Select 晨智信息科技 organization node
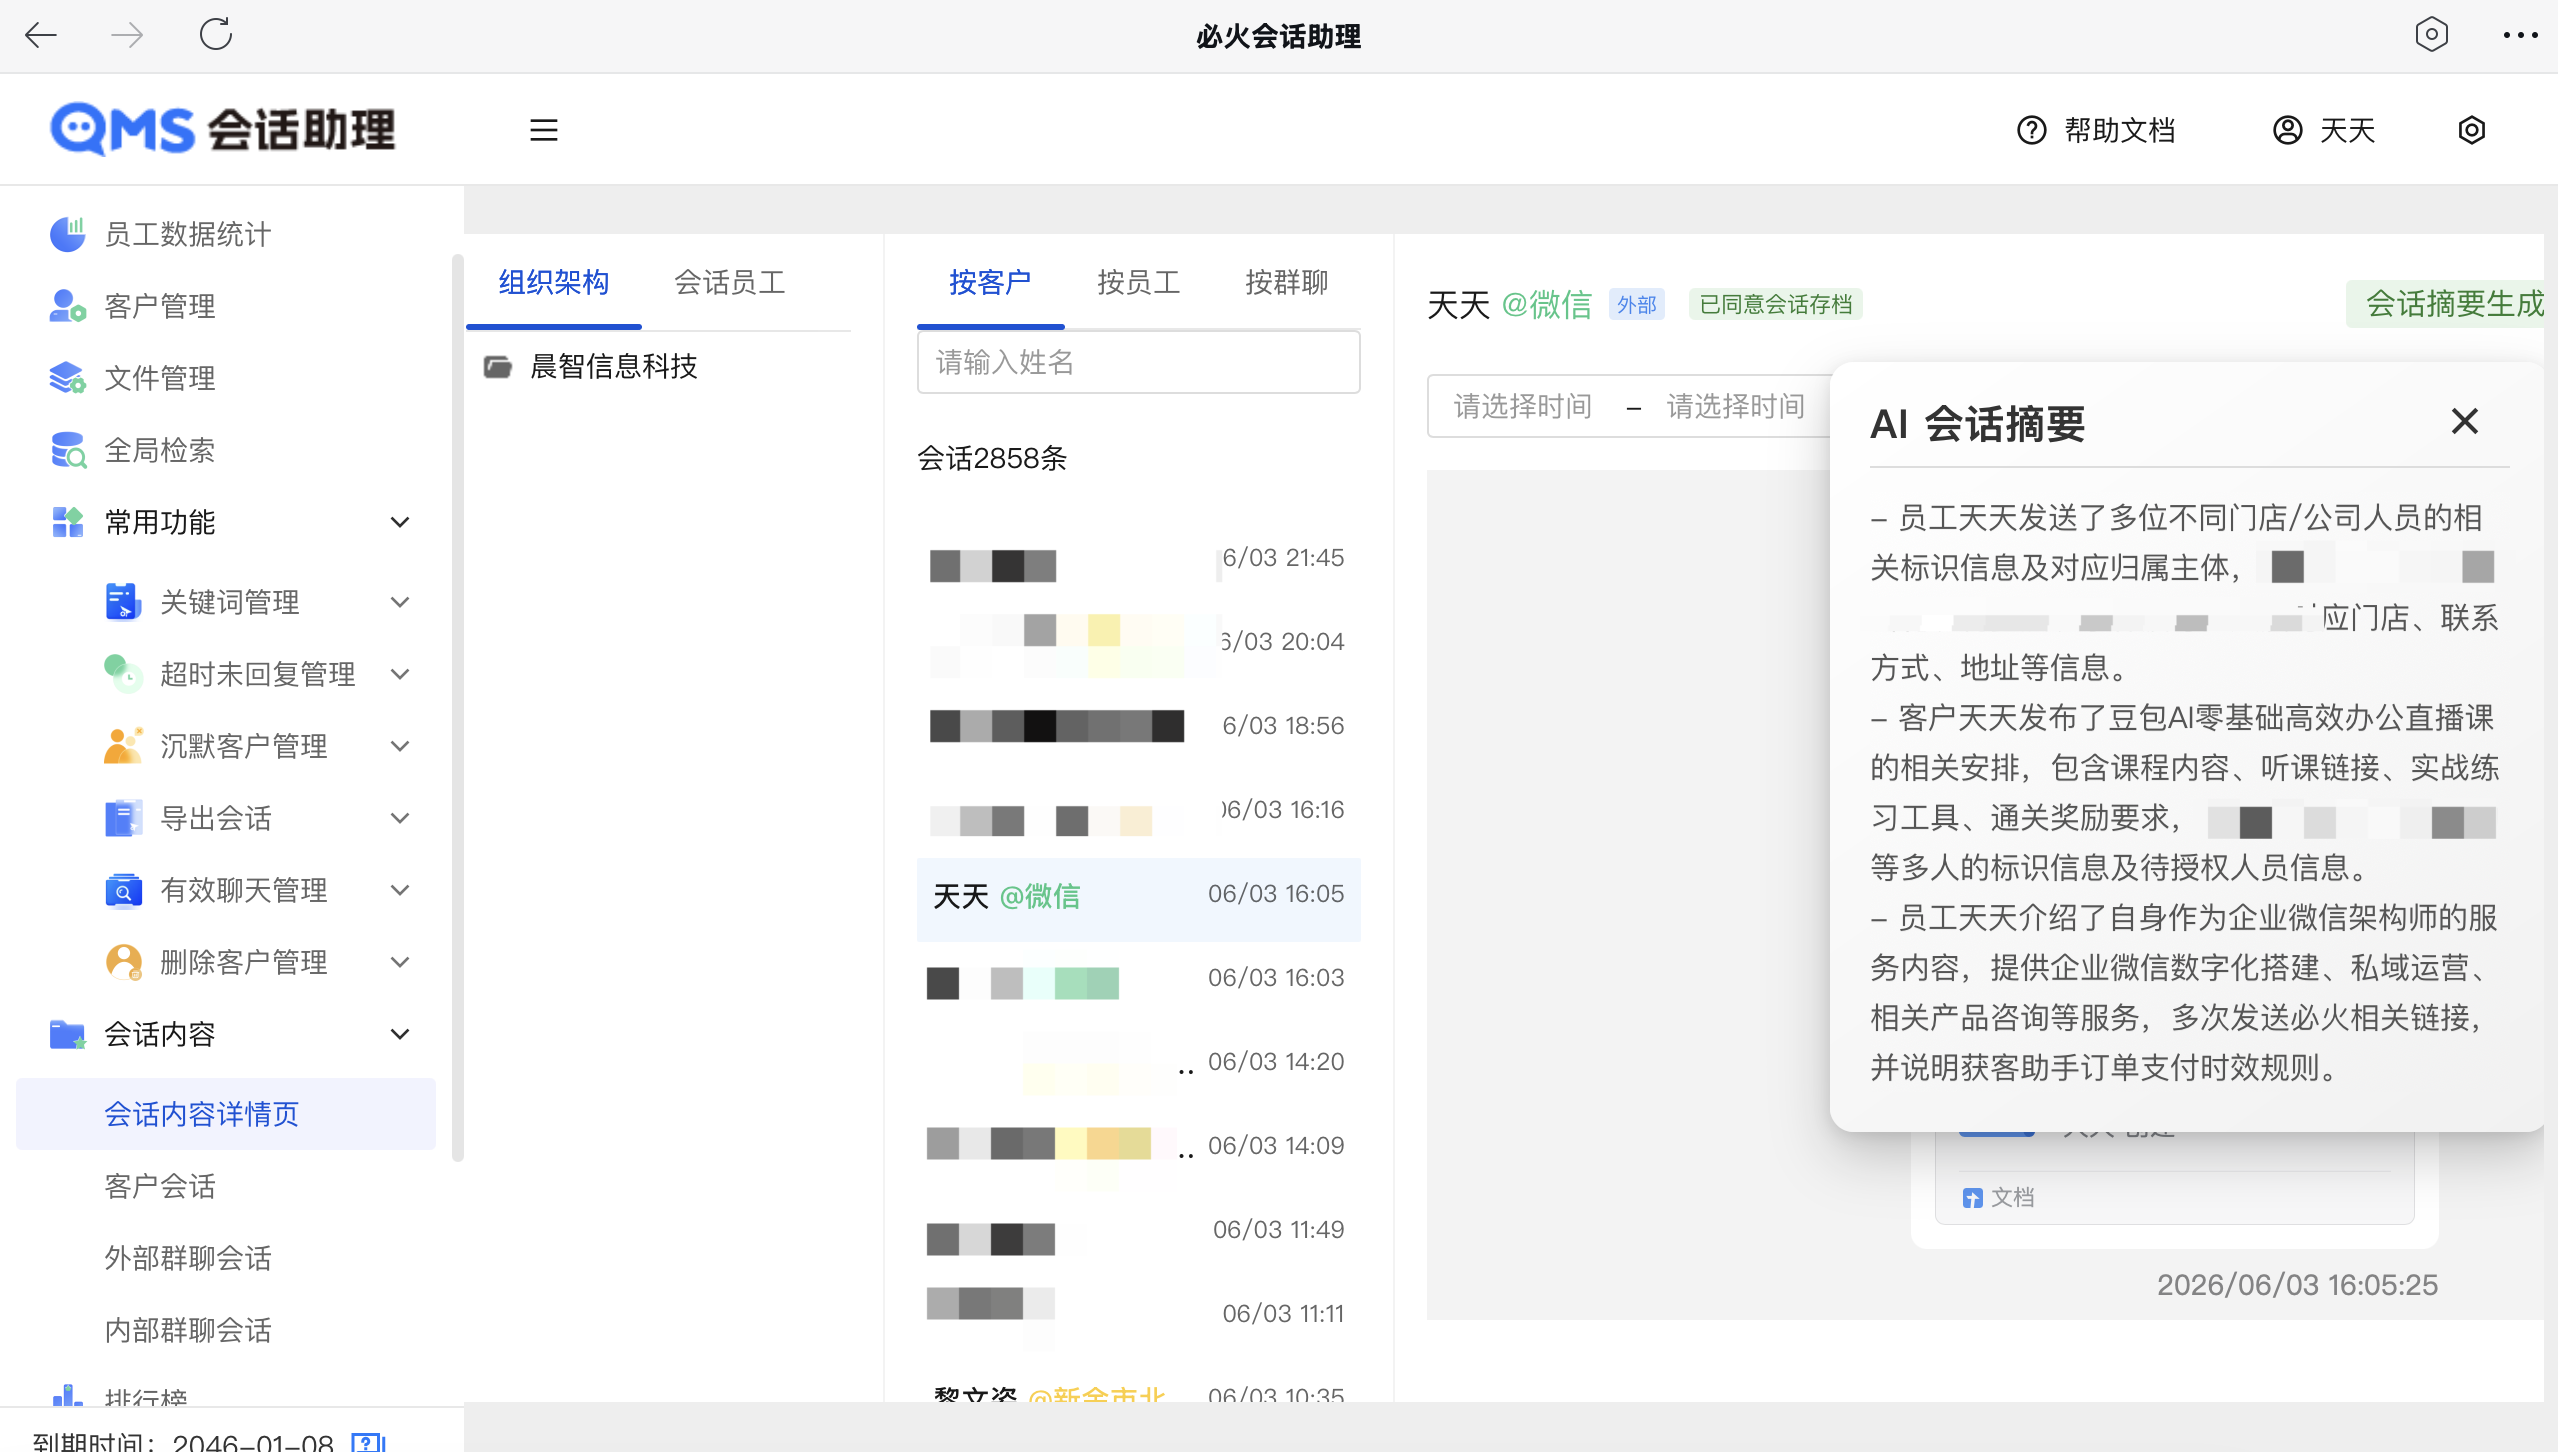 pos(614,366)
